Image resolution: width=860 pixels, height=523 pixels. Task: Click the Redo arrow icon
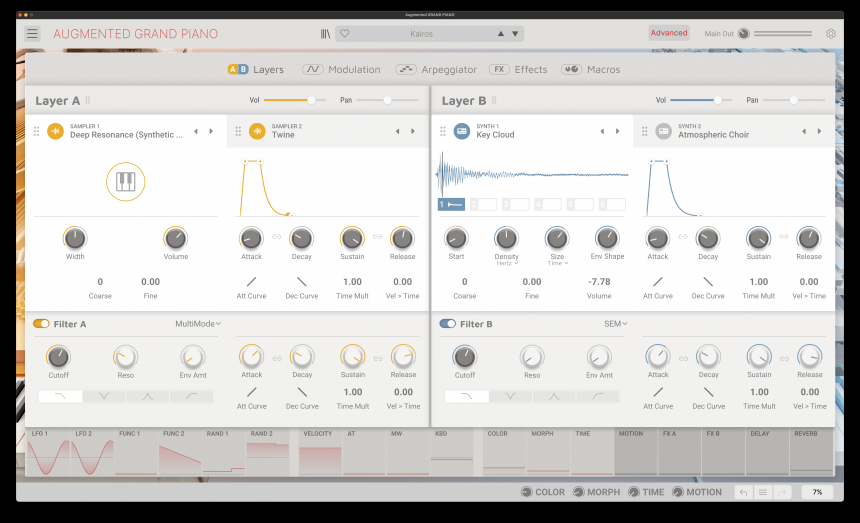click(x=782, y=492)
